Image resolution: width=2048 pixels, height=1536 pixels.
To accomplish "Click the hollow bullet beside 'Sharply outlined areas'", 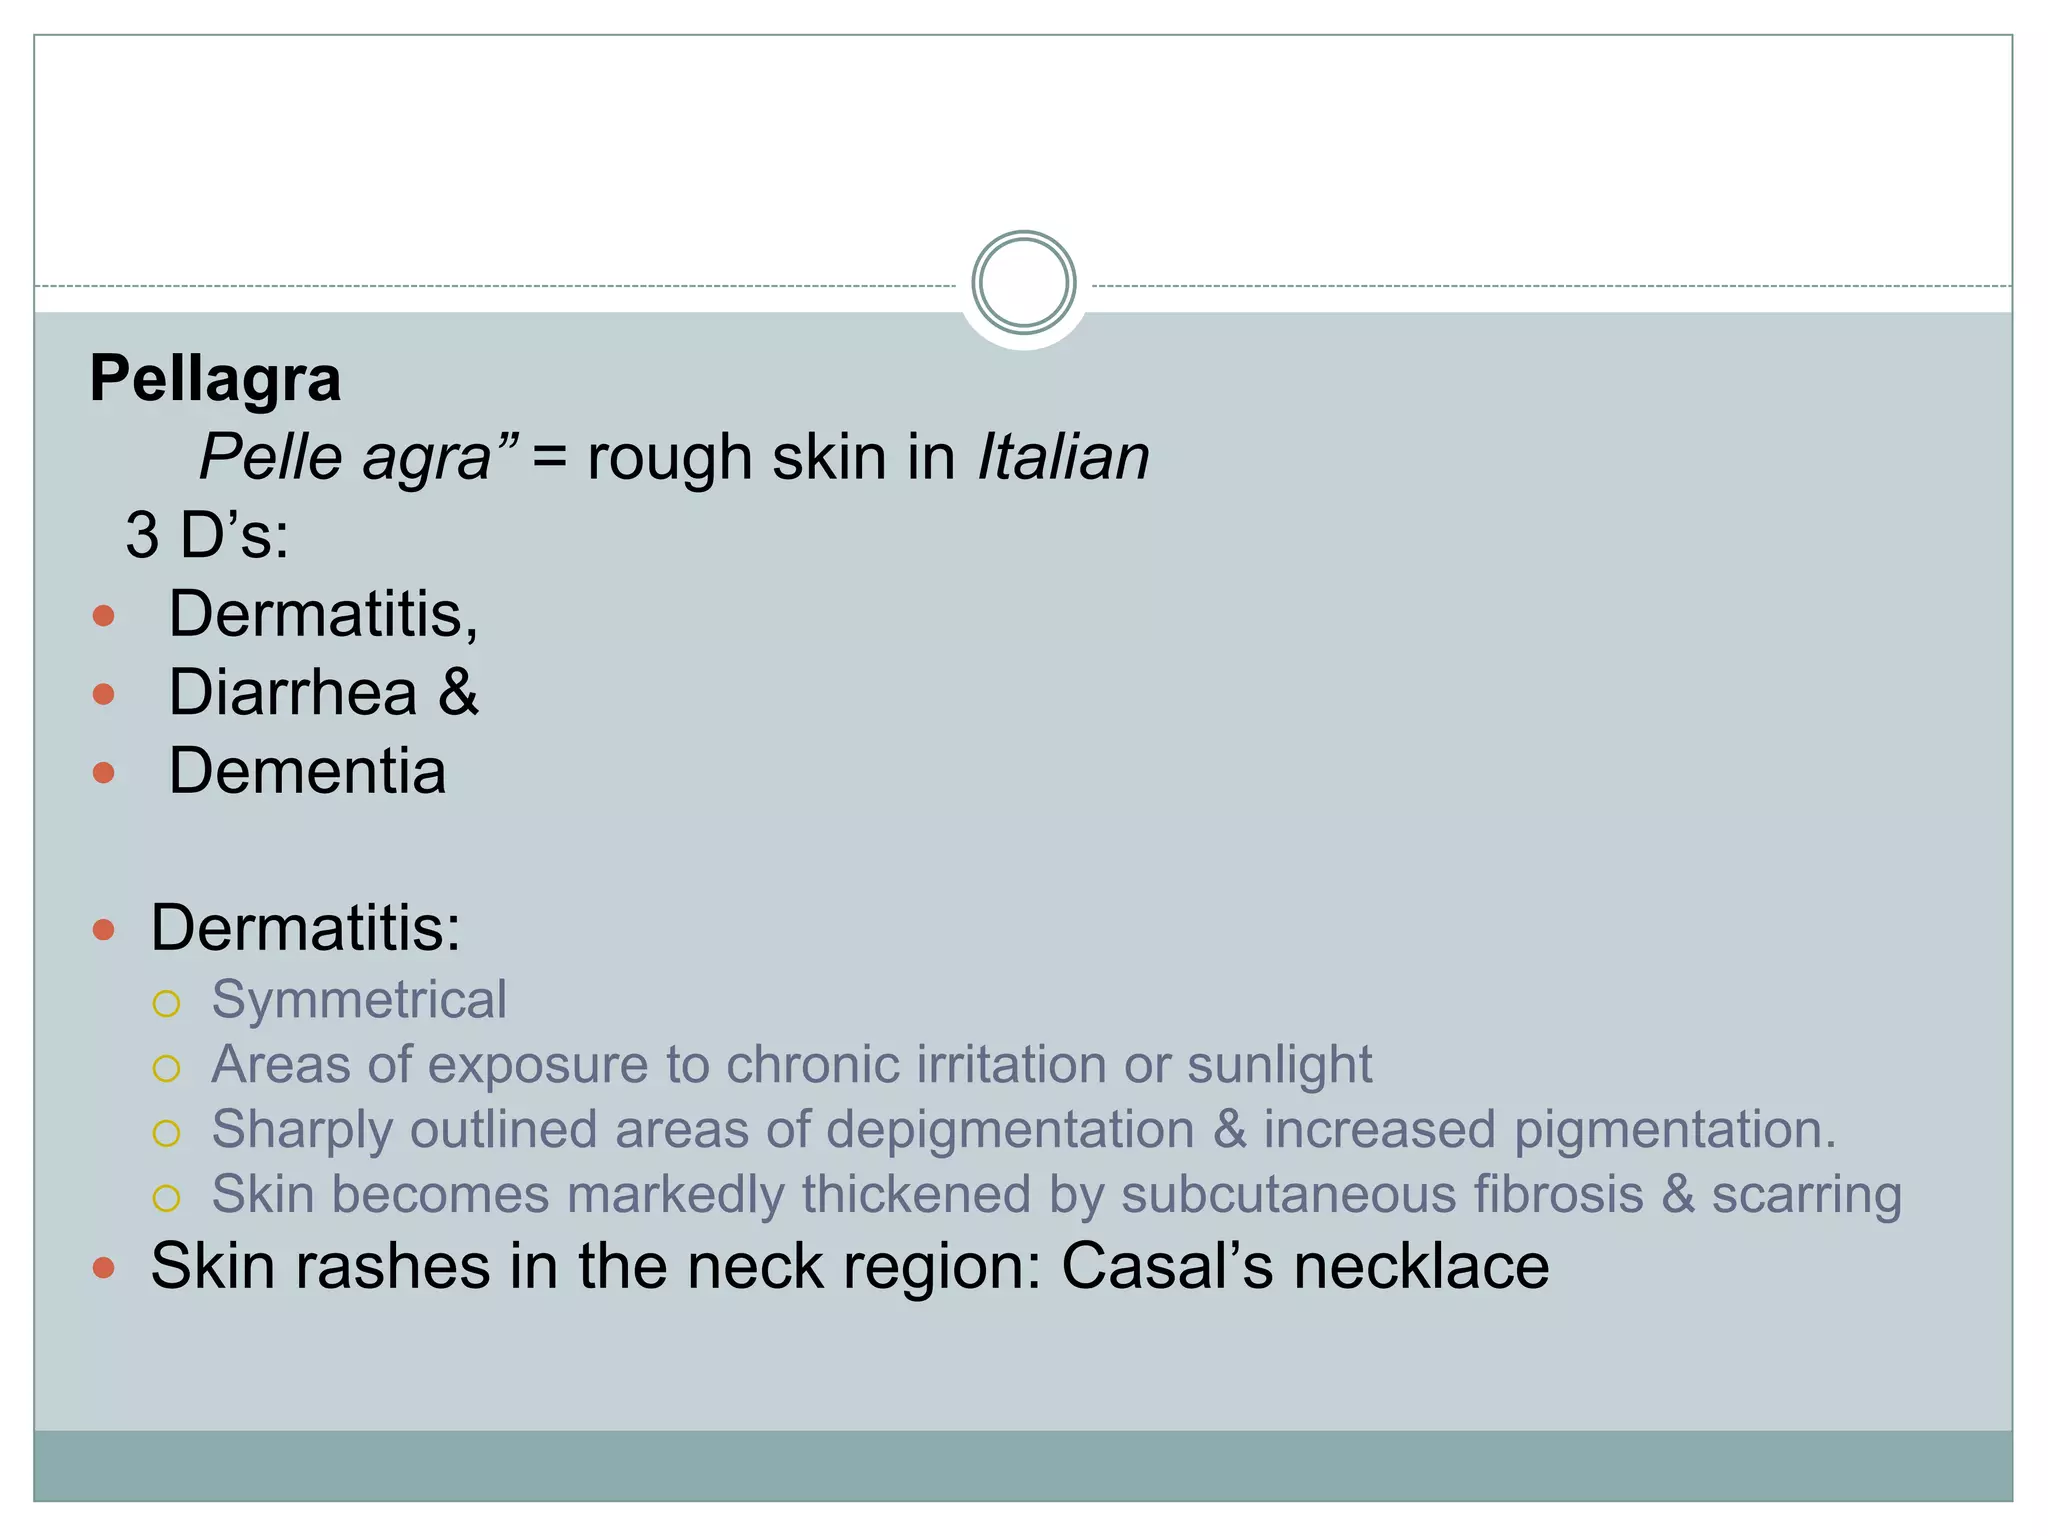I will pyautogui.click(x=166, y=1133).
